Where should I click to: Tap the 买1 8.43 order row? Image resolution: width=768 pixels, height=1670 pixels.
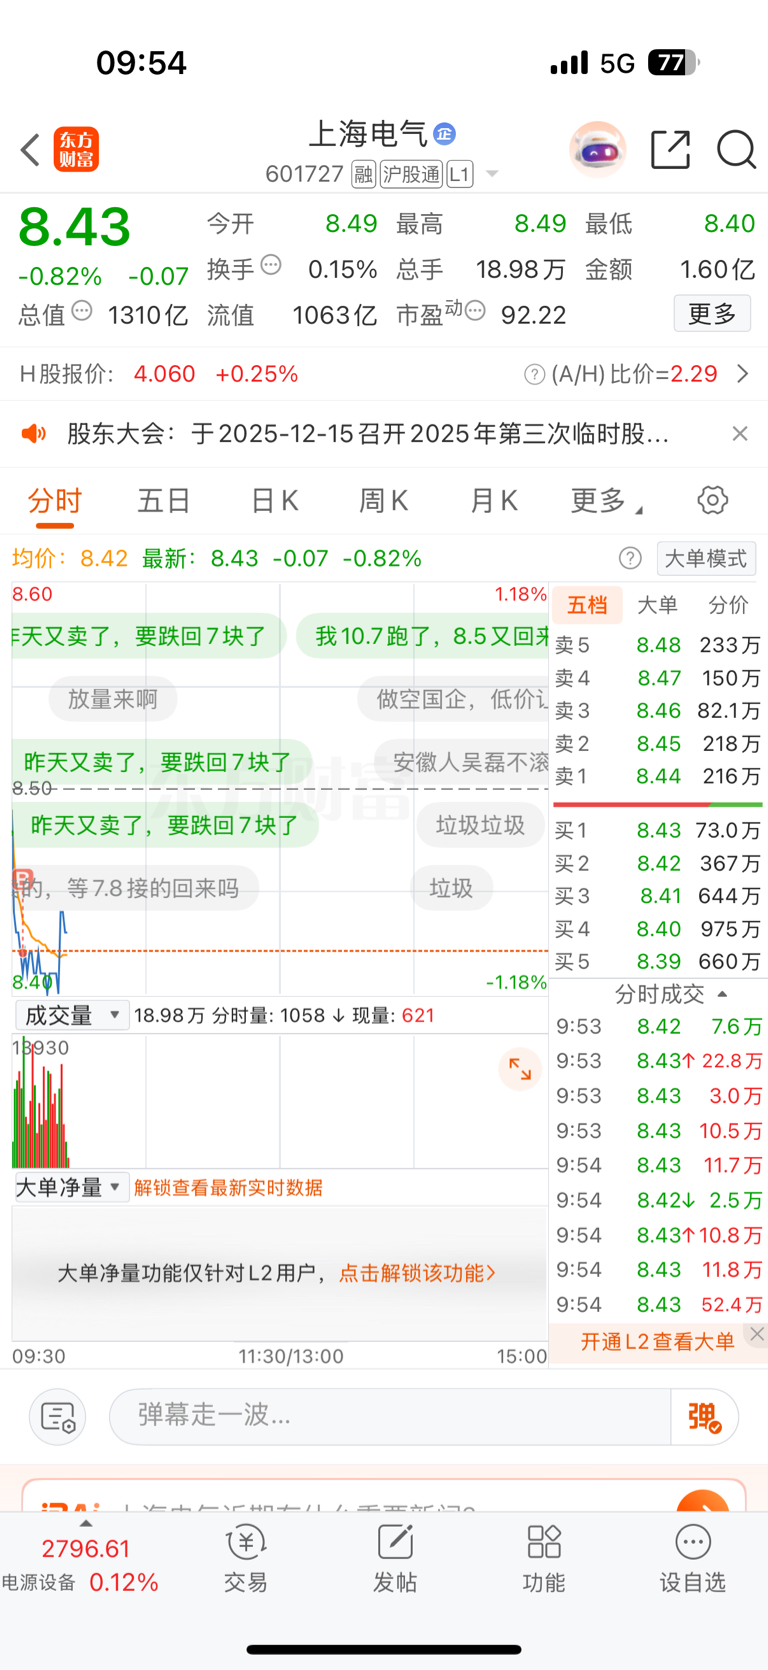coord(658,830)
